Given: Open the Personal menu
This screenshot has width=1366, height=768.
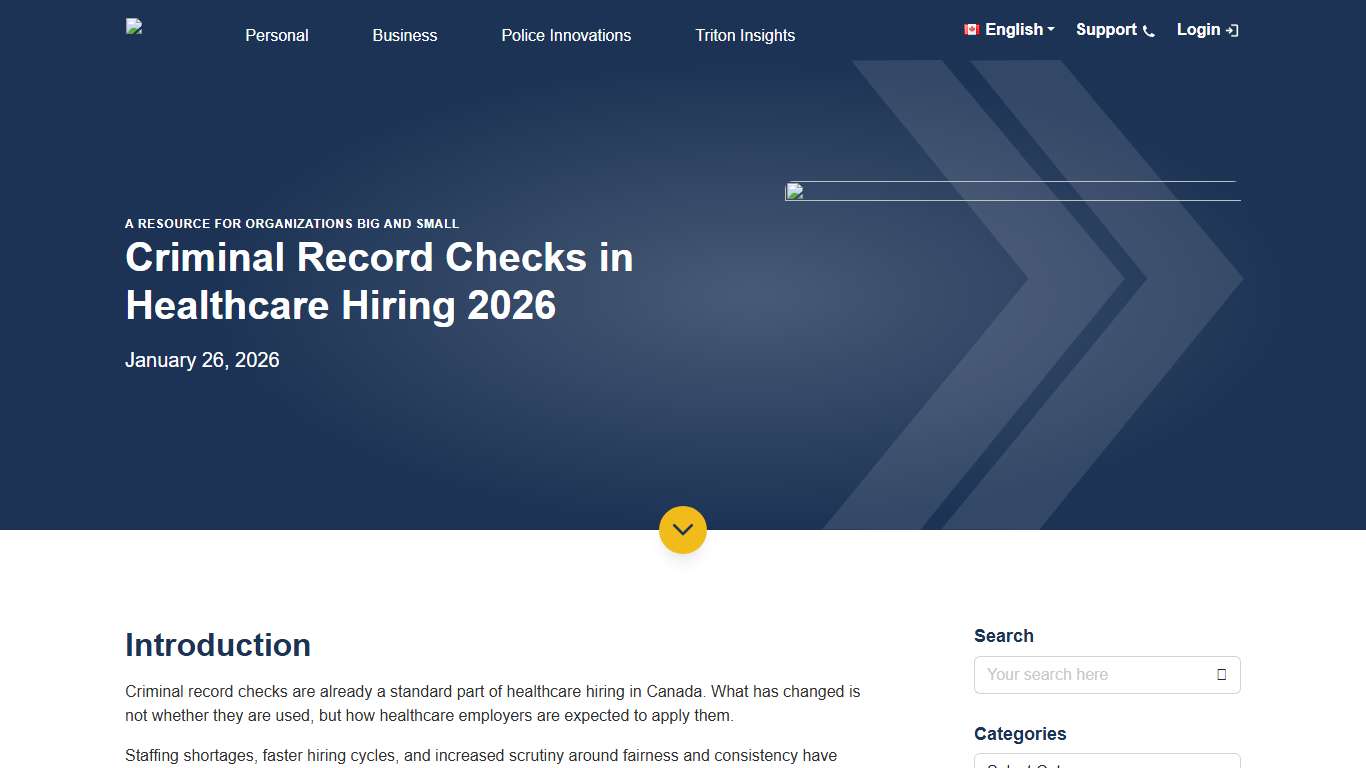Looking at the screenshot, I should tap(276, 35).
